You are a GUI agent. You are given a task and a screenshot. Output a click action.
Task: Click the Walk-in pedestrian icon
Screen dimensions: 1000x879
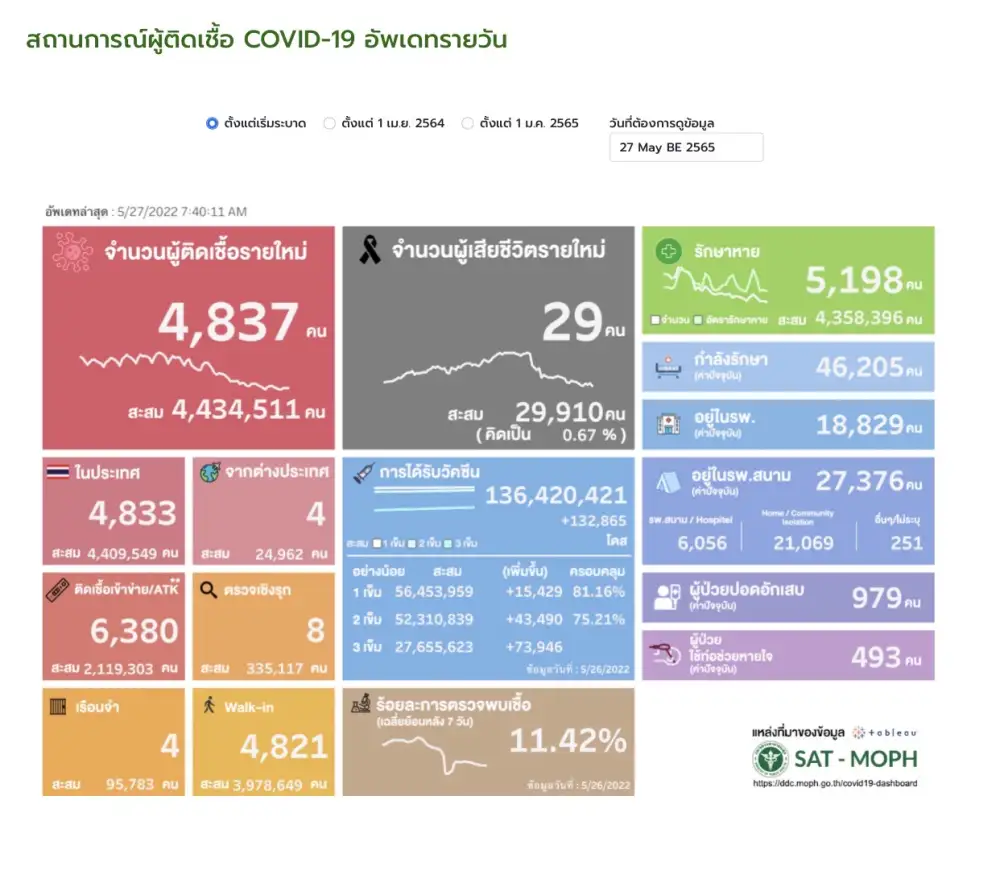pyautogui.click(x=208, y=706)
